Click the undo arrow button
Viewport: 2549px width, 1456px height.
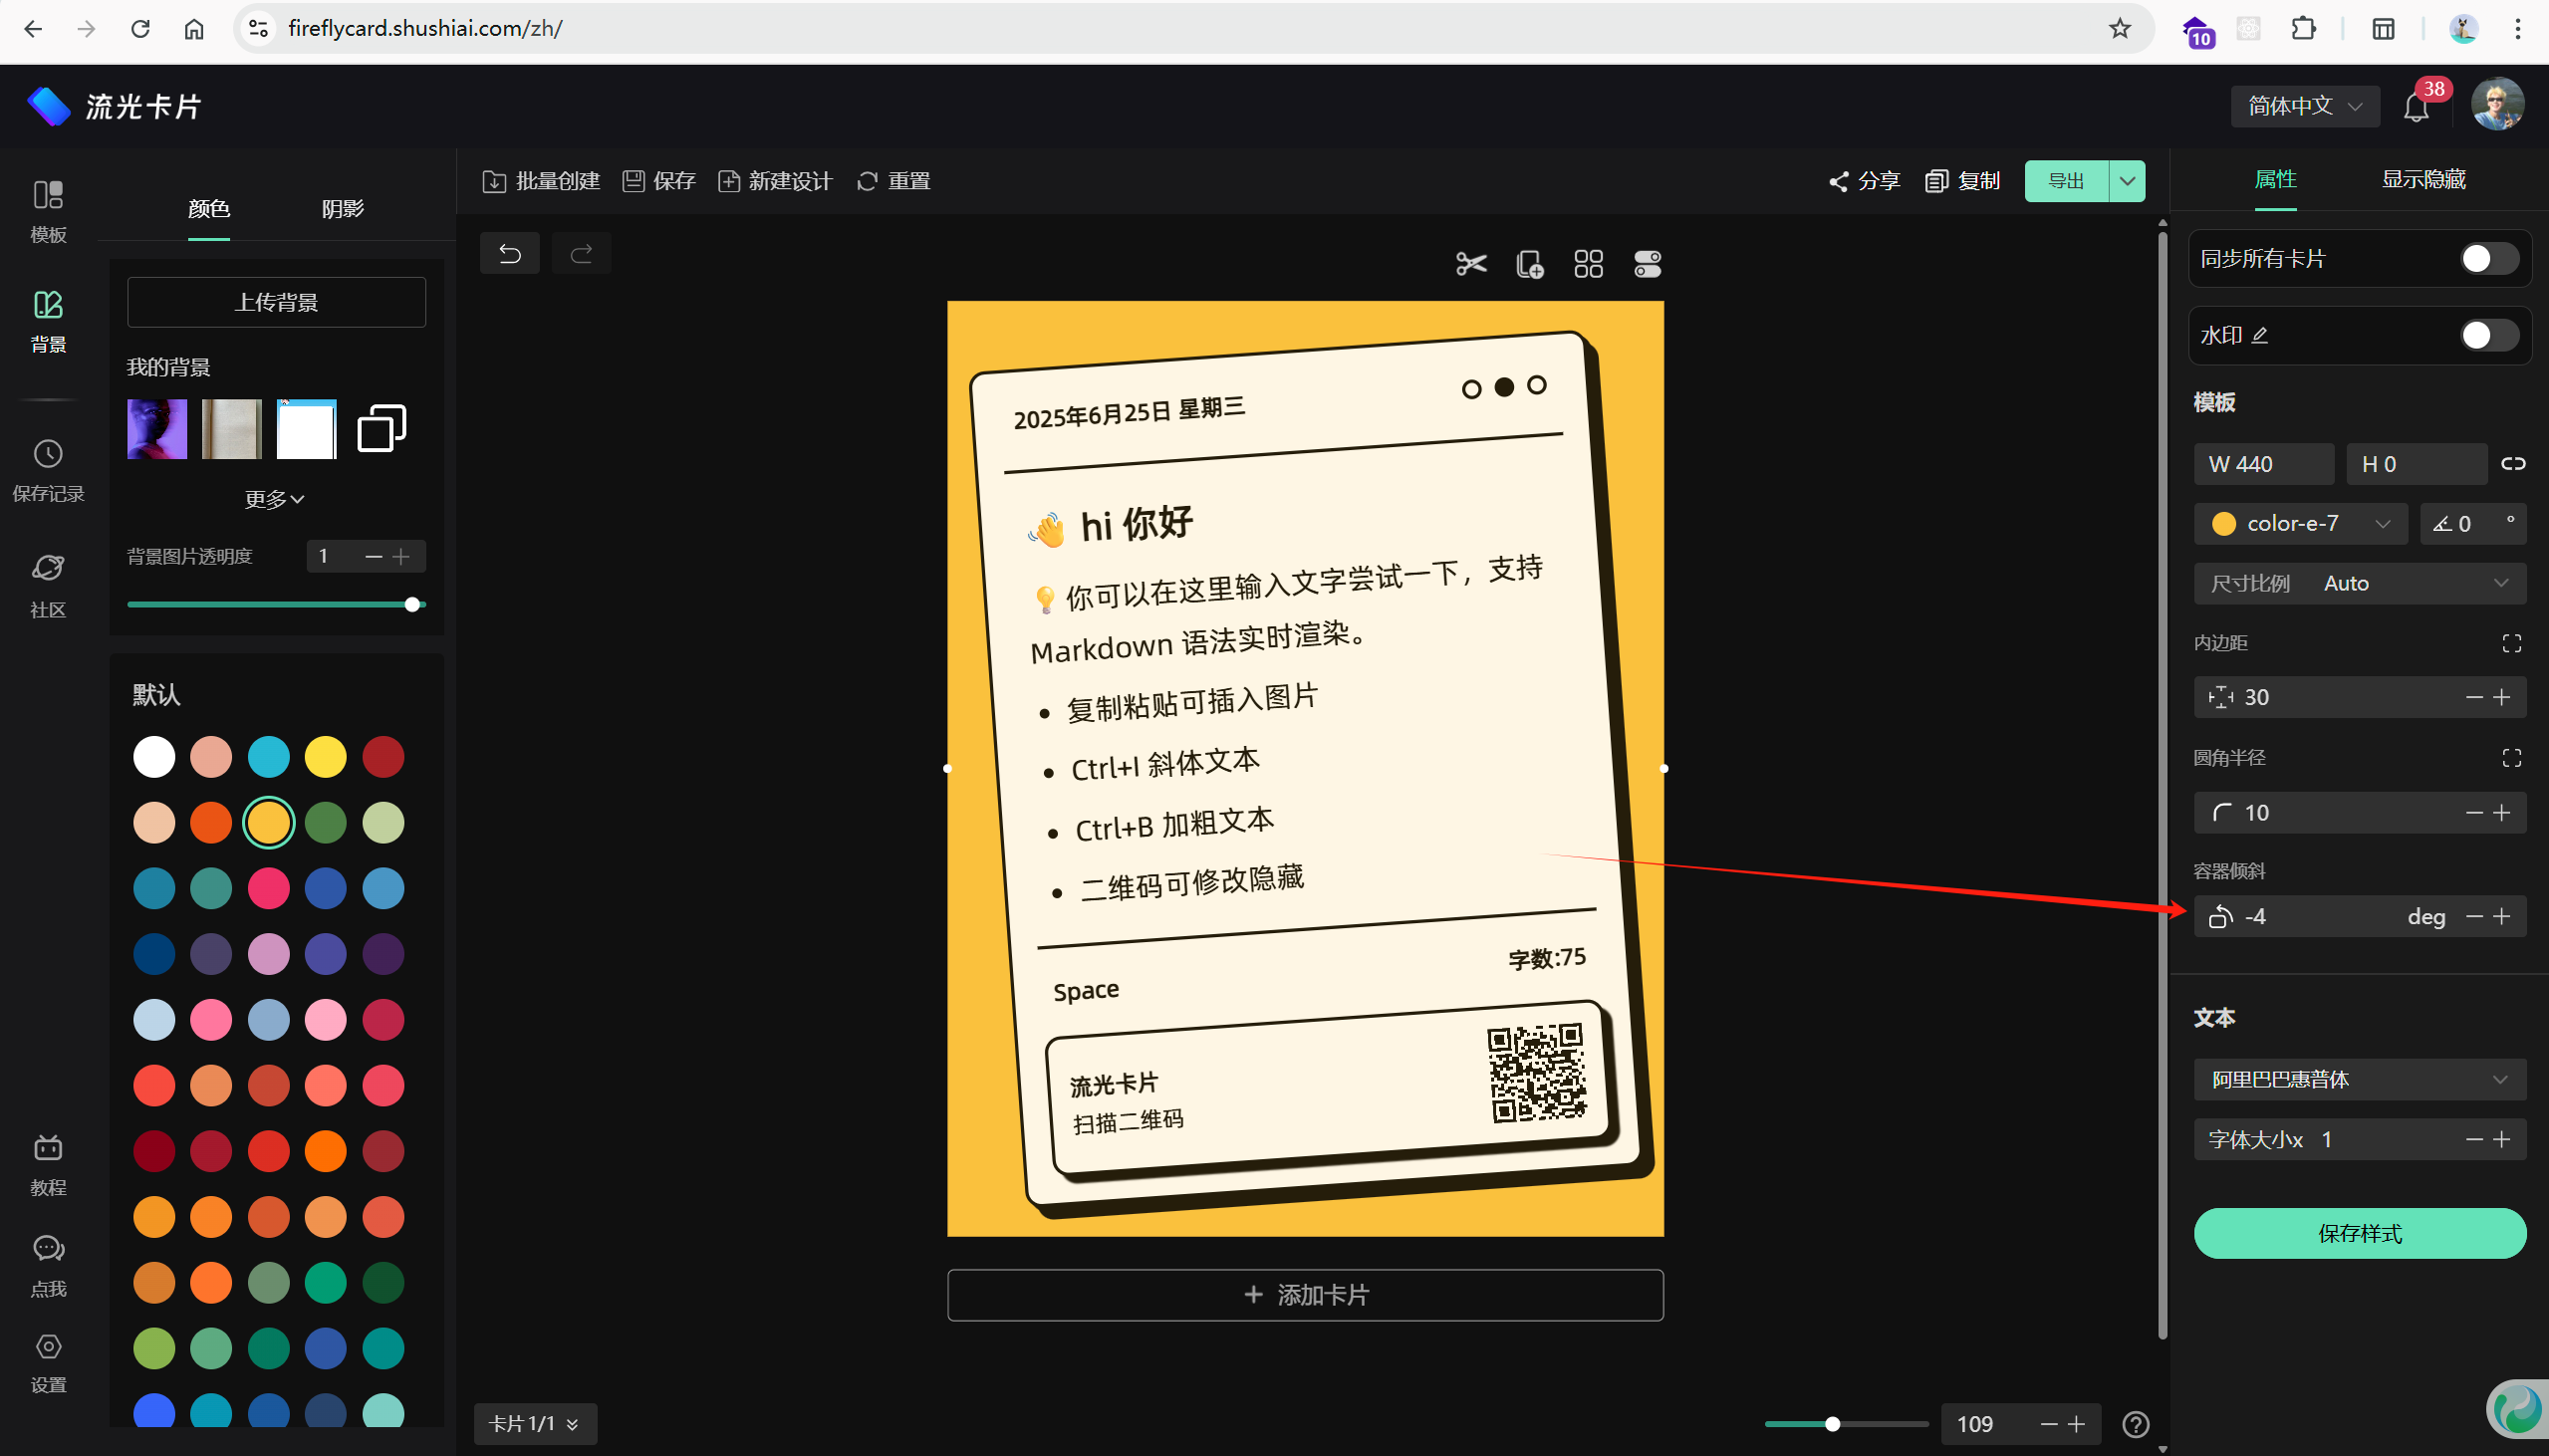click(510, 254)
